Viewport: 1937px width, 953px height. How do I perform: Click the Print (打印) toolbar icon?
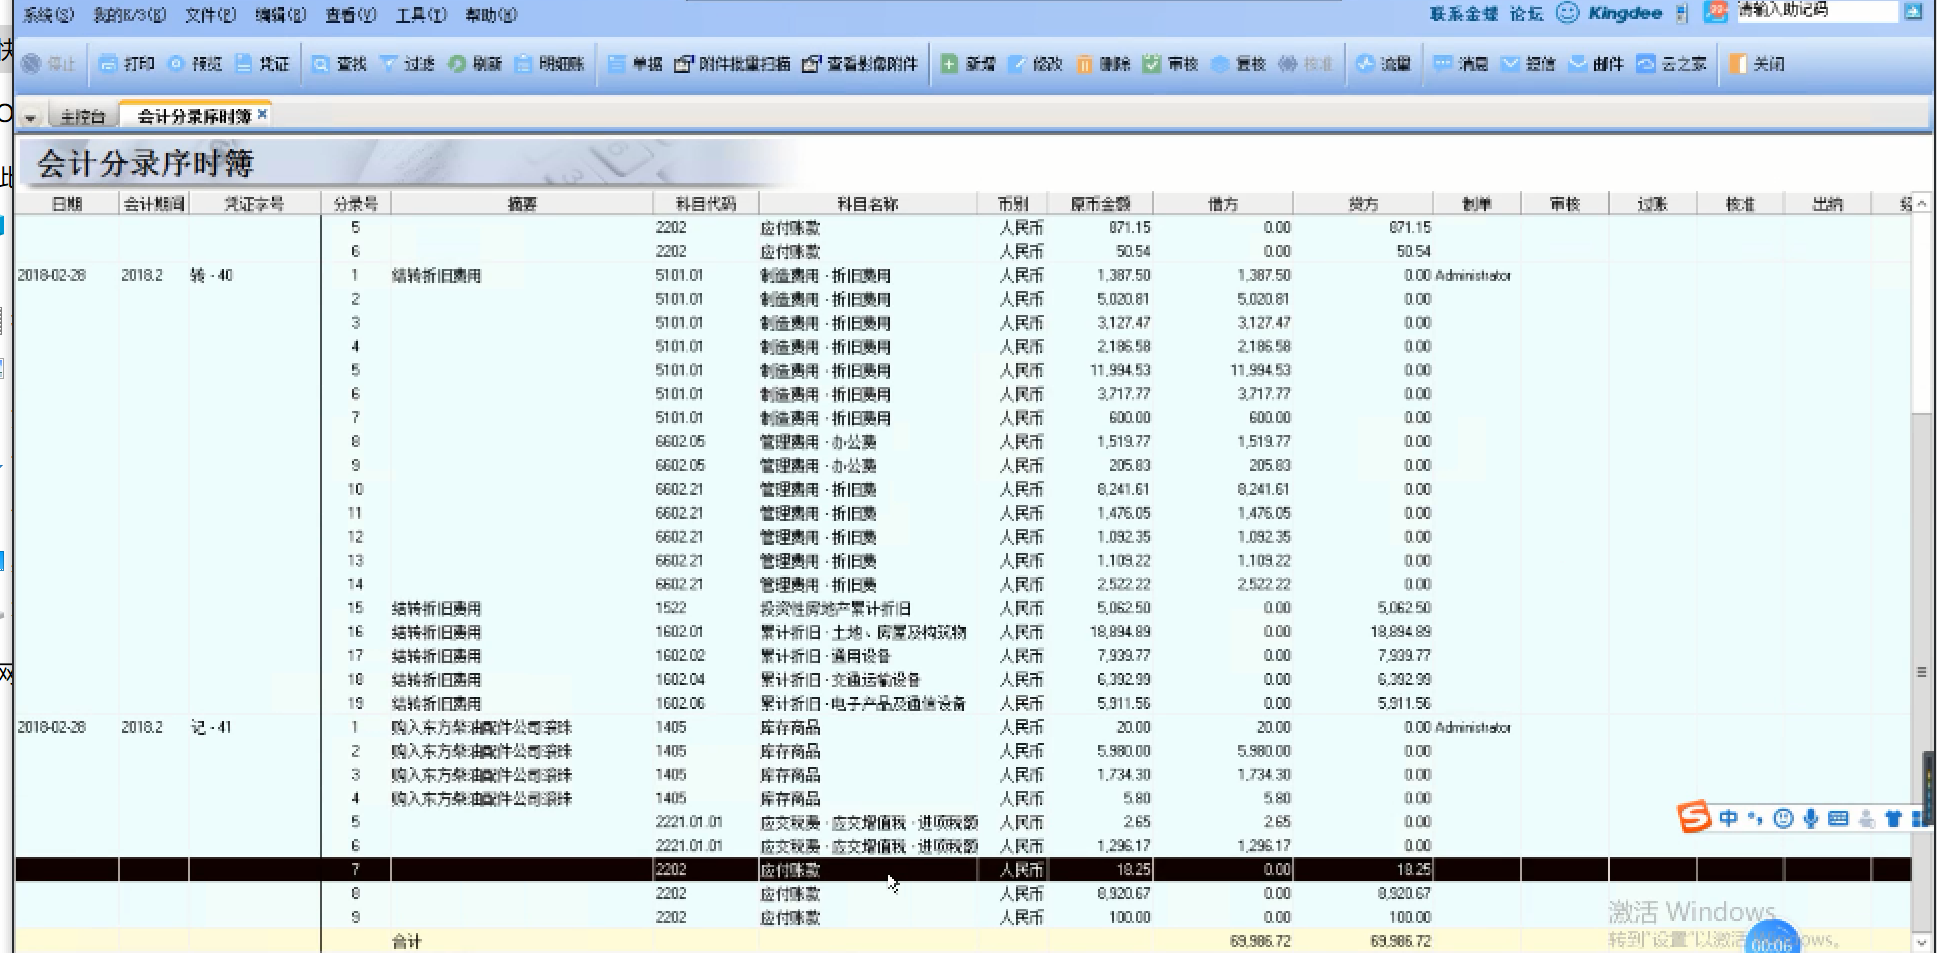109,64
